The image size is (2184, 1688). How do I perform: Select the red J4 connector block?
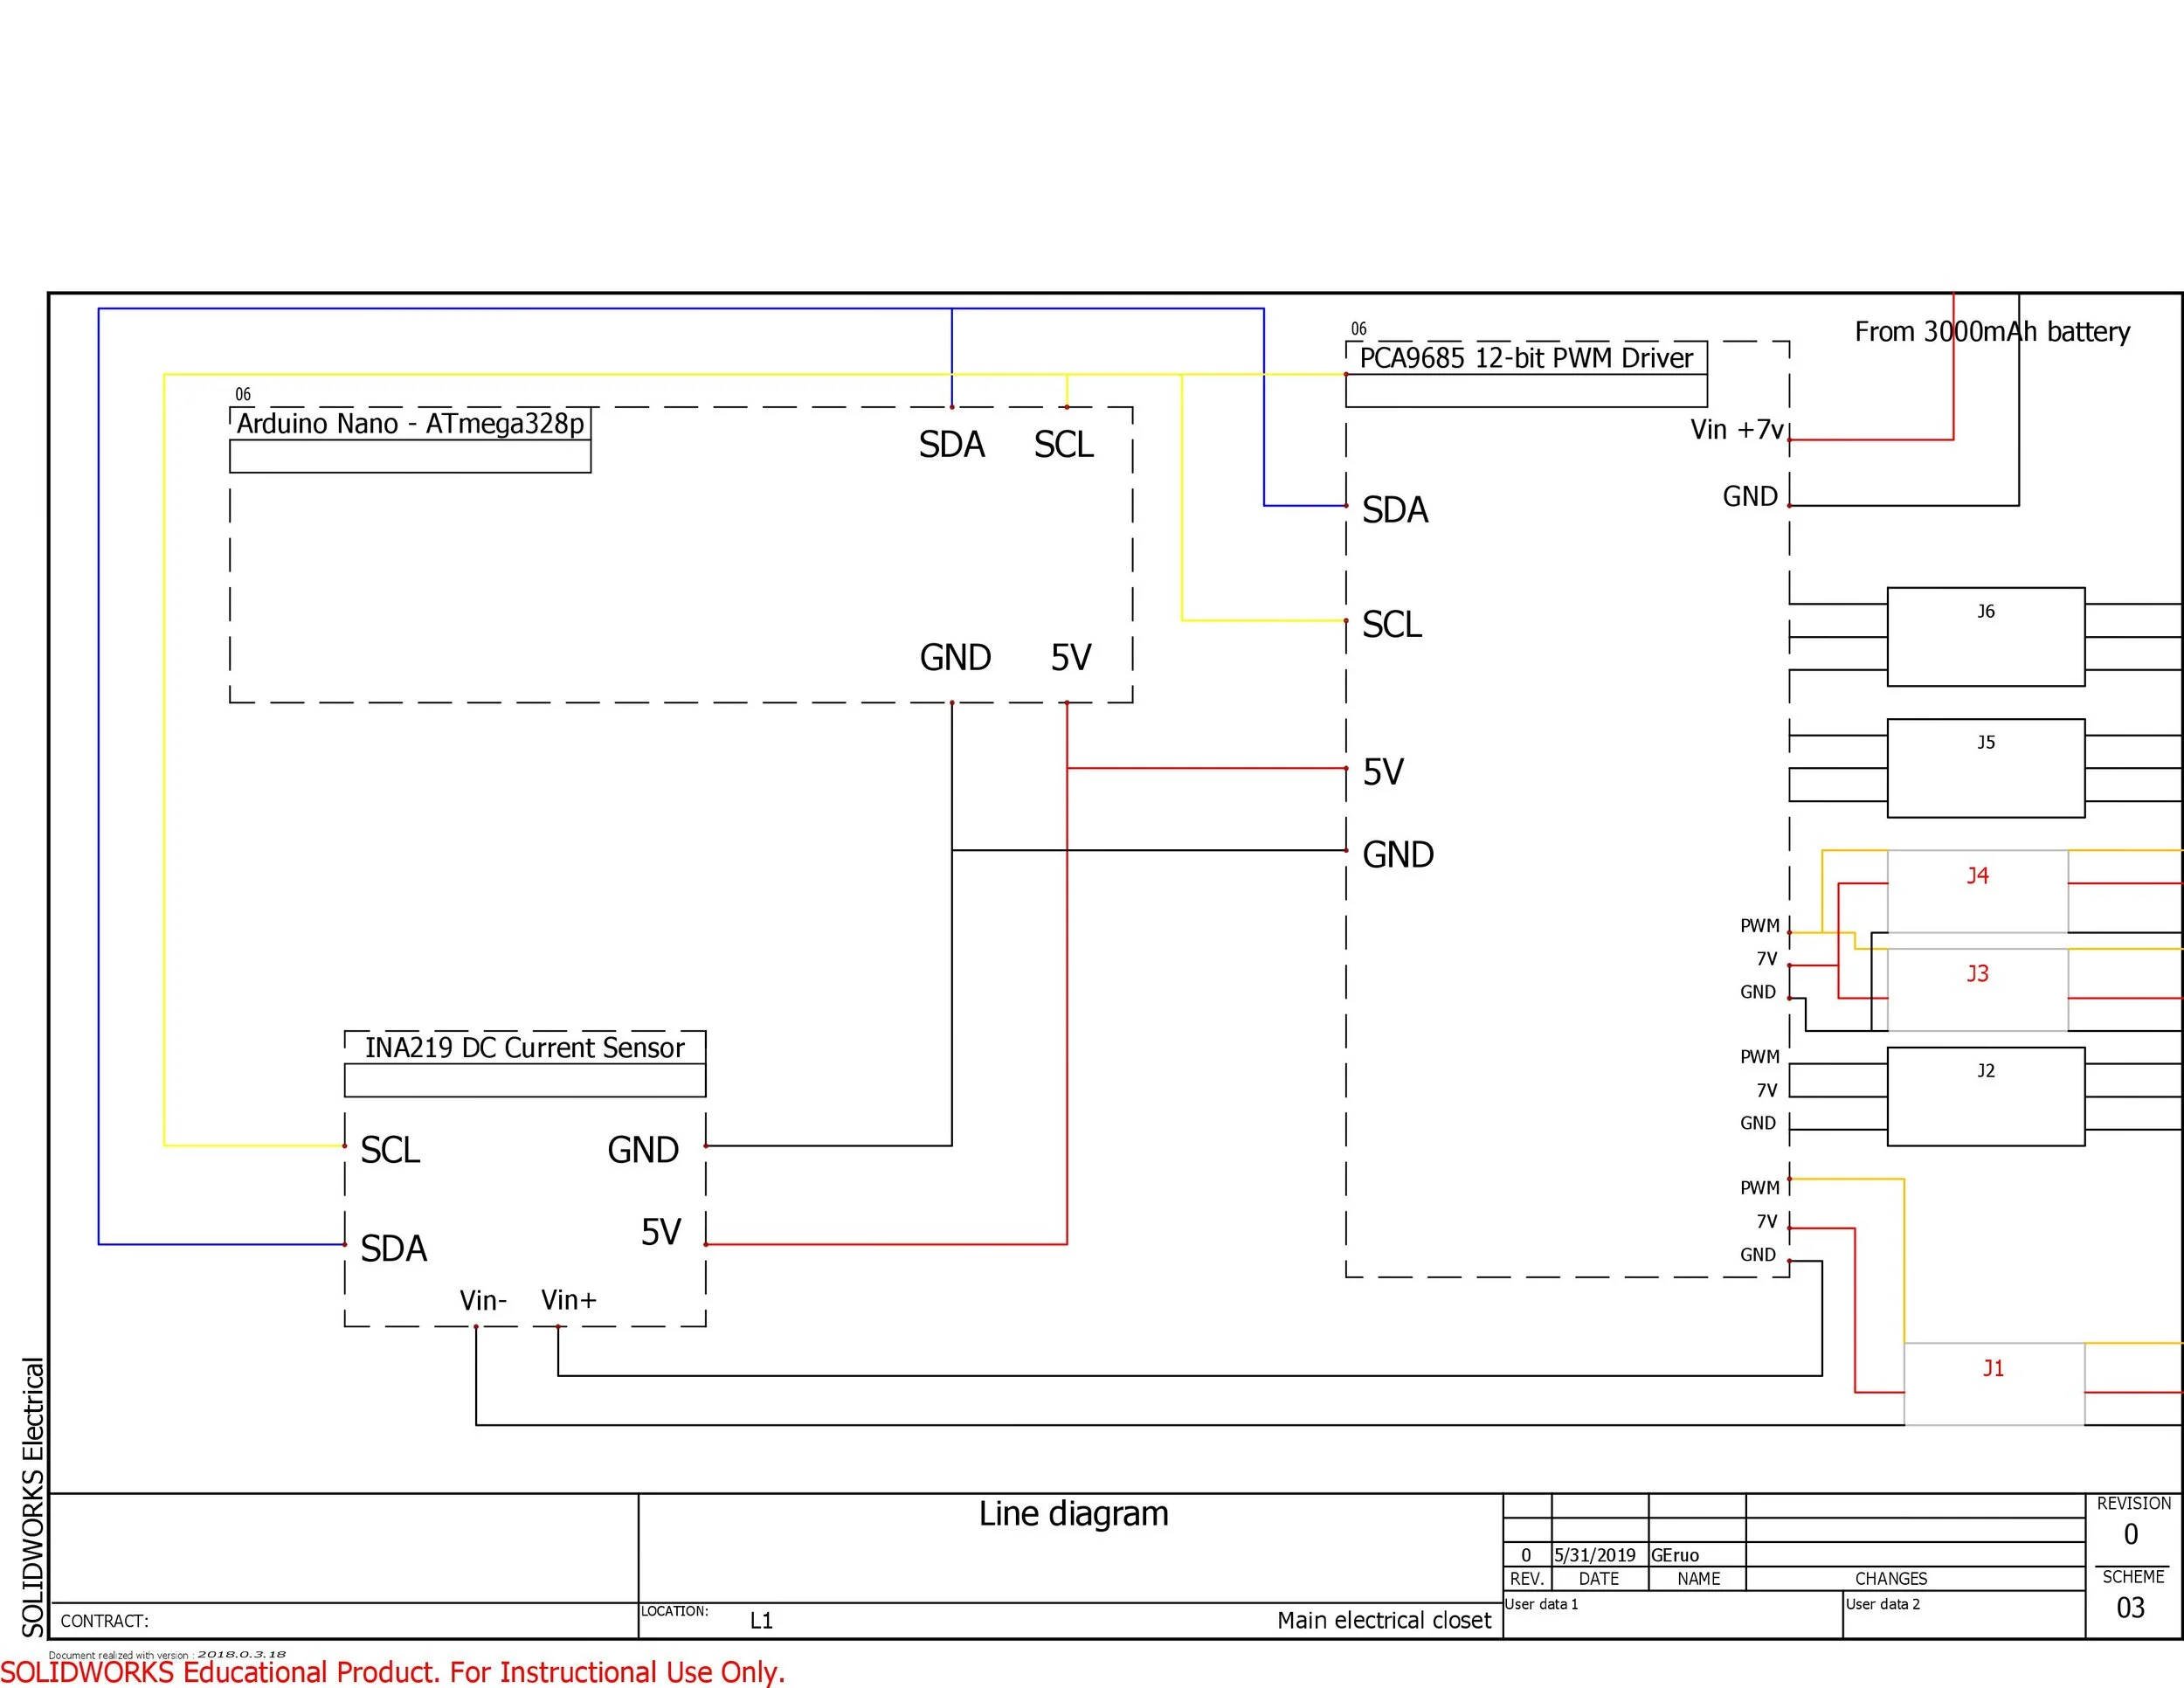coord(1977,890)
